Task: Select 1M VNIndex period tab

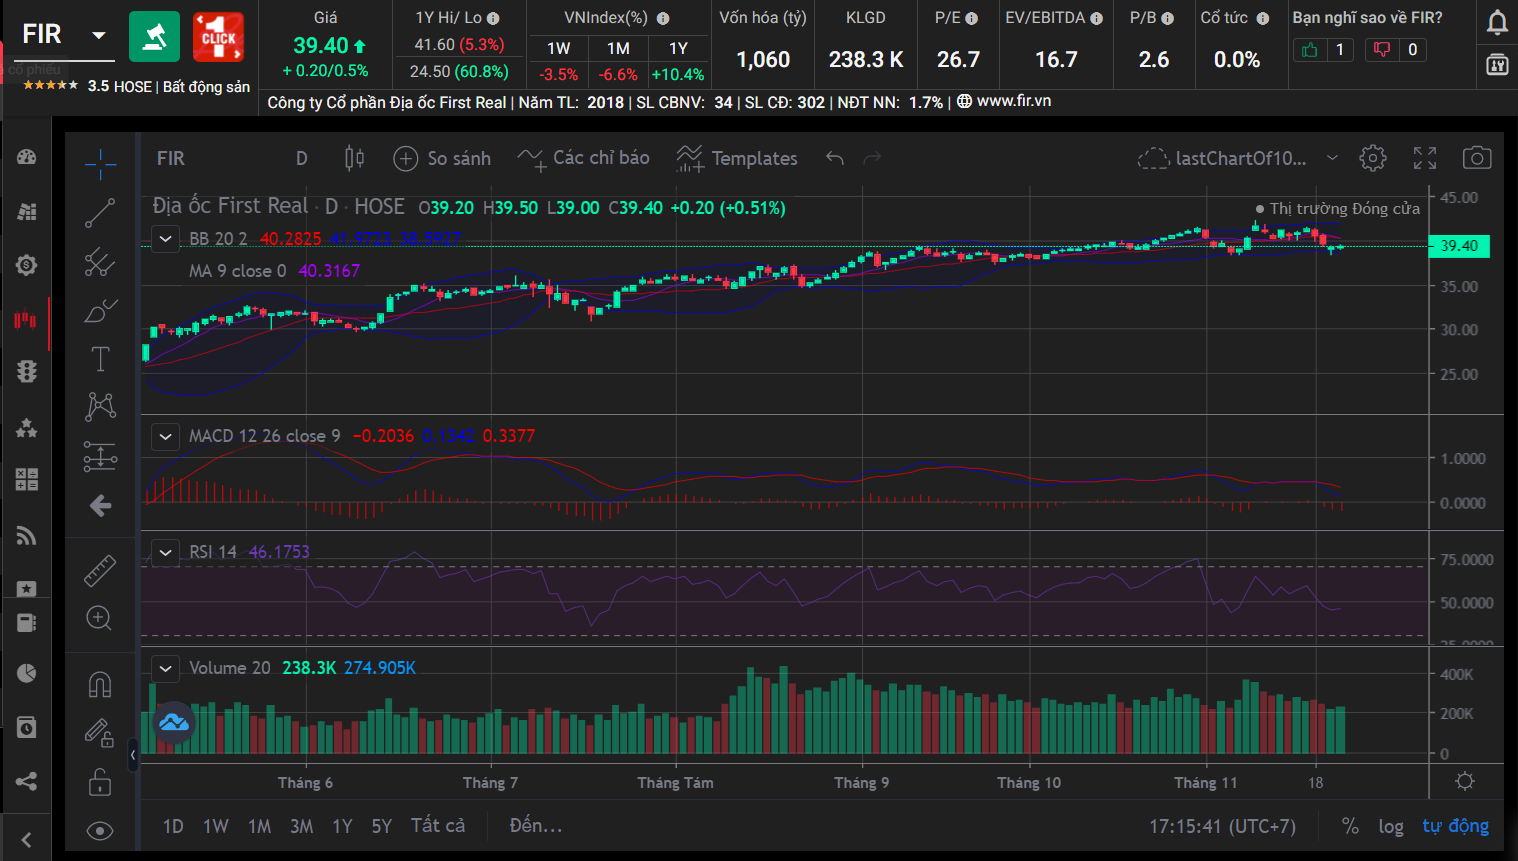Action: (x=618, y=48)
